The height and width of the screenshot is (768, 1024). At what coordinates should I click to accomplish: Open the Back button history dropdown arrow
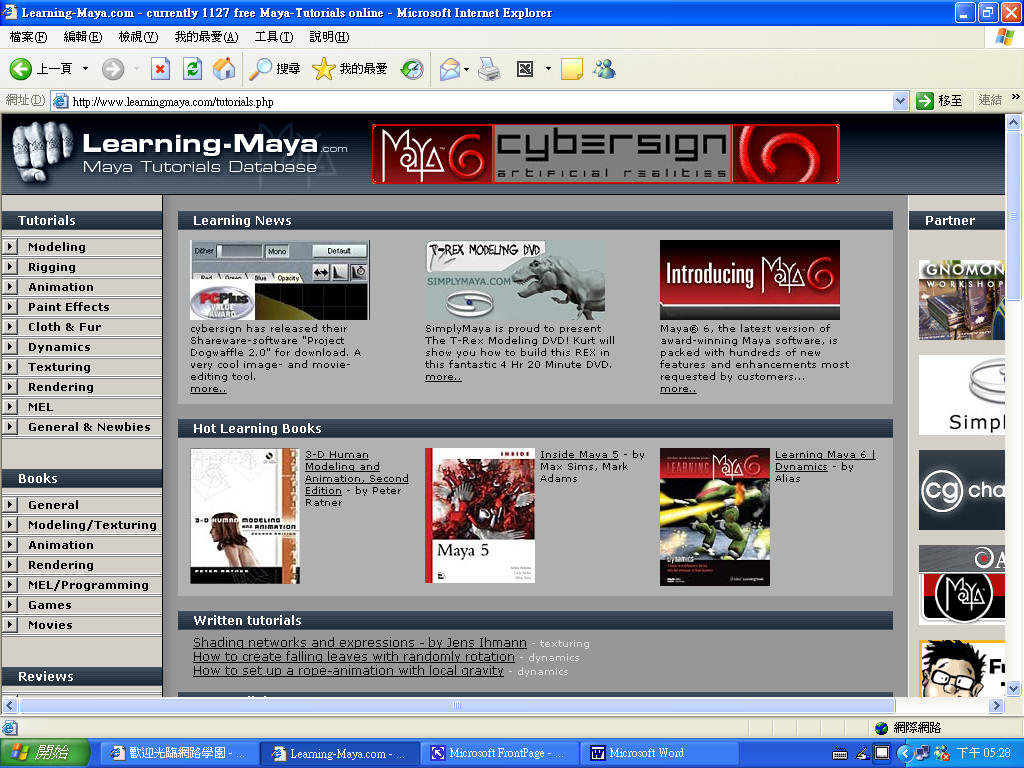point(85,69)
